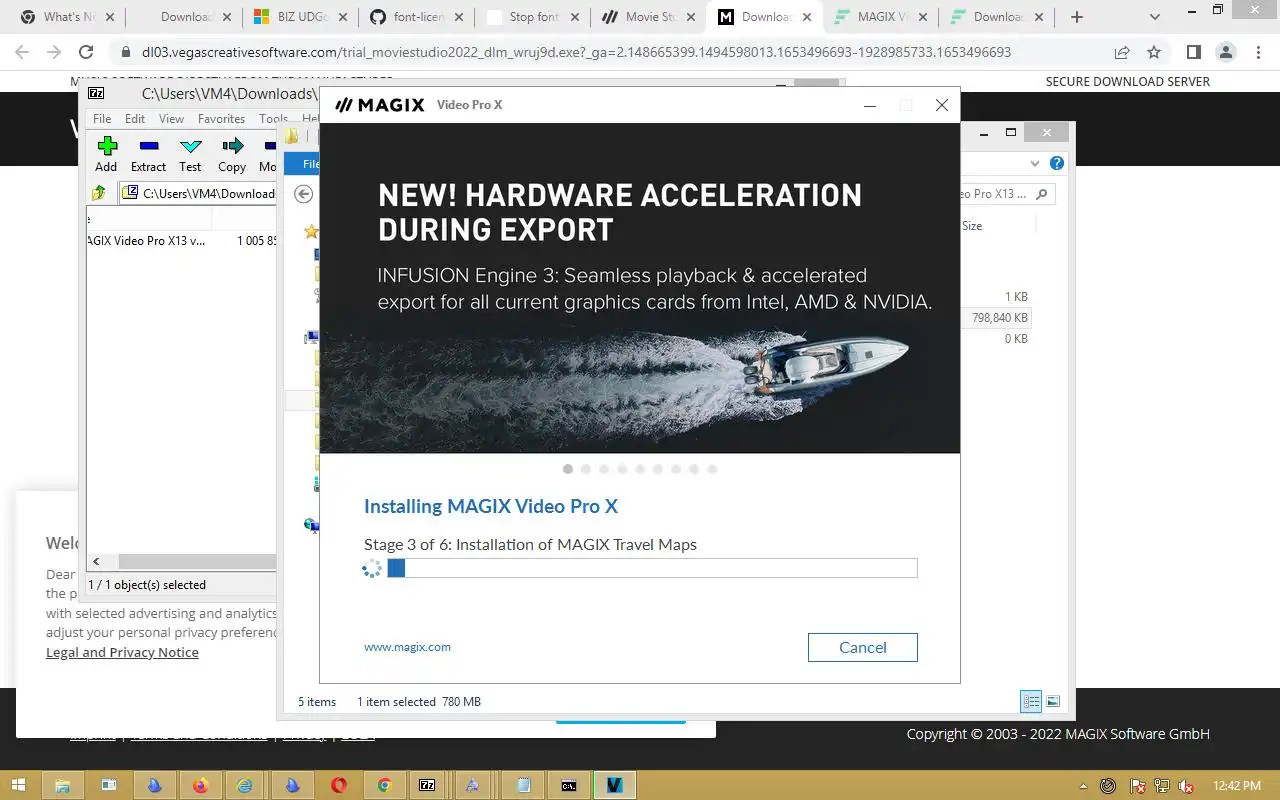Click the Explorer search magnifier icon
The width and height of the screenshot is (1280, 800).
(1042, 194)
